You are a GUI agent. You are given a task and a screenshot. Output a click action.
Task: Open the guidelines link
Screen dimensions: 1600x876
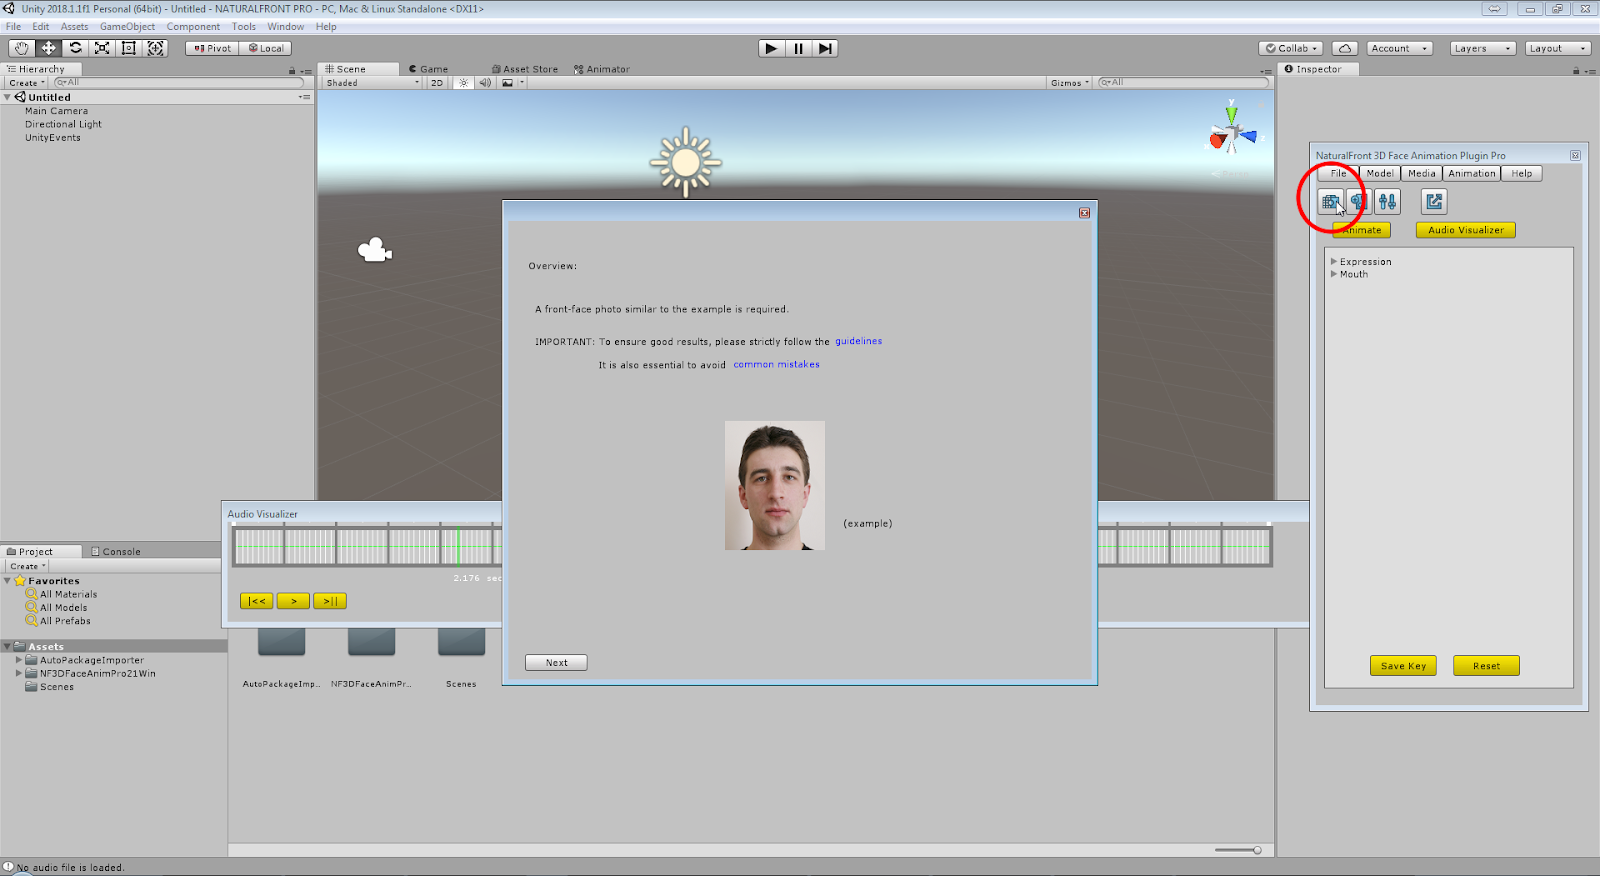[859, 341]
